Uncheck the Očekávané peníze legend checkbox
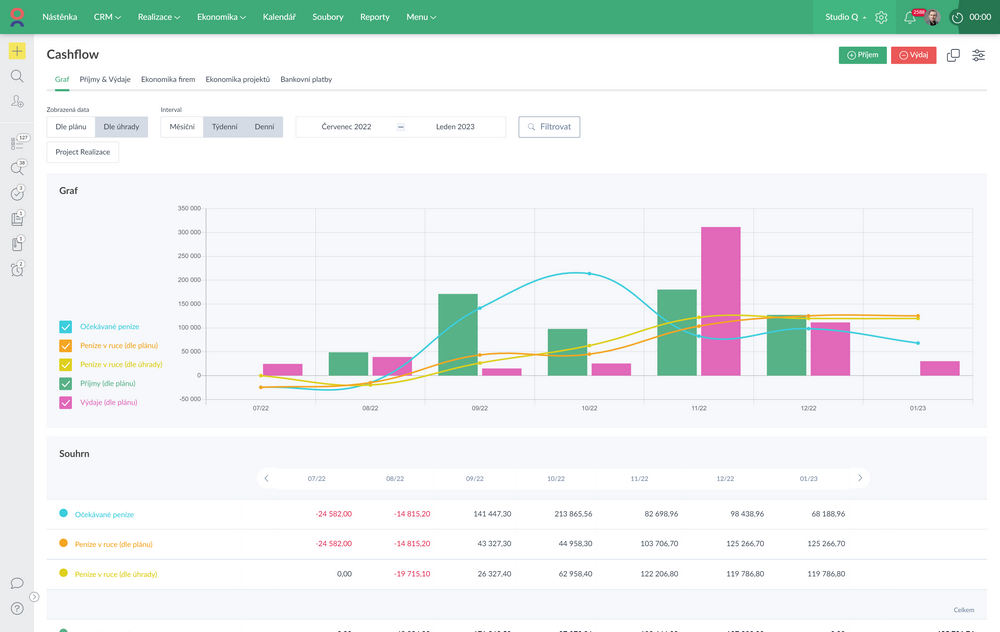Image resolution: width=1000 pixels, height=632 pixels. 66,327
